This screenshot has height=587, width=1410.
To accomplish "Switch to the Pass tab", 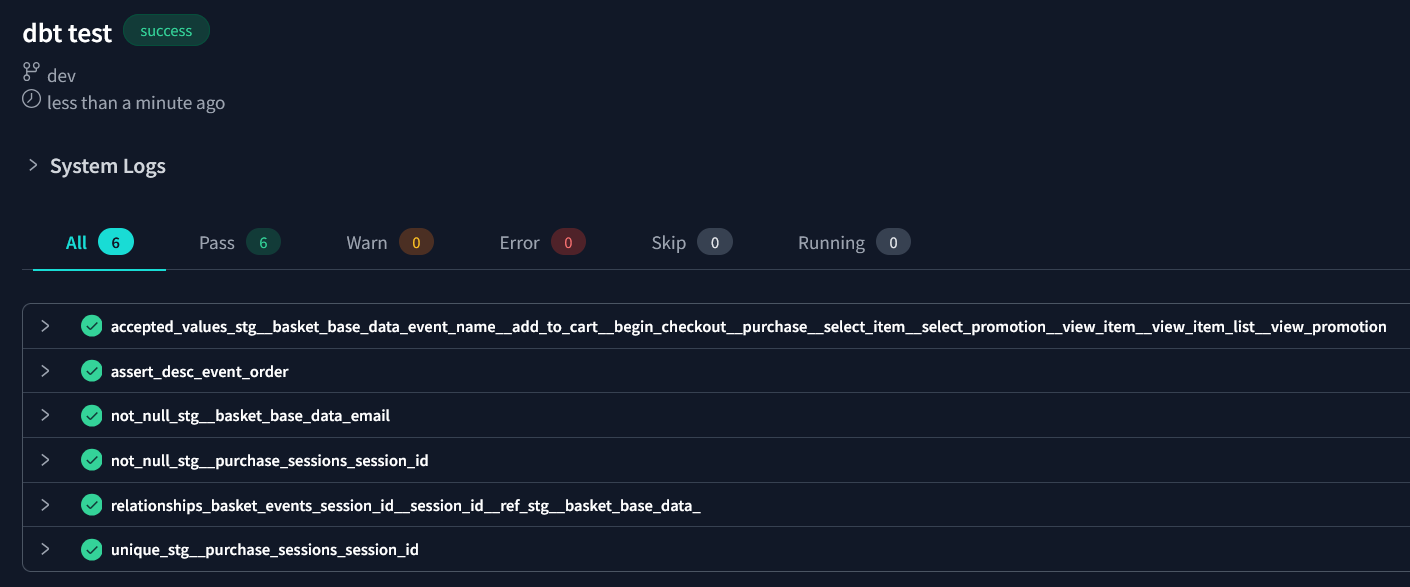I will (240, 242).
